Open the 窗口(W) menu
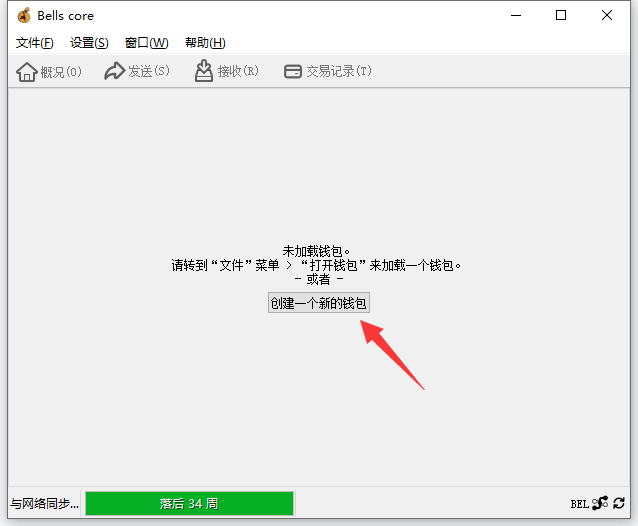The height and width of the screenshot is (526, 638). [146, 43]
